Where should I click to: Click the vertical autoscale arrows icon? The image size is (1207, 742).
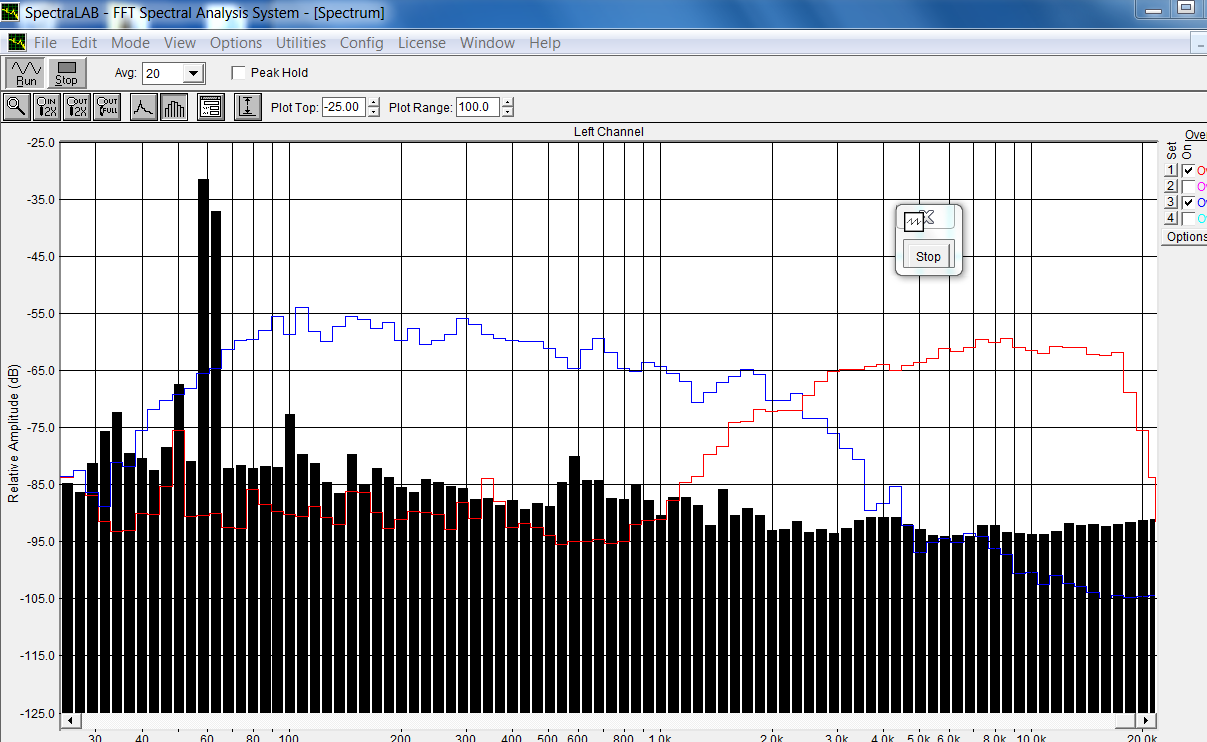point(248,107)
